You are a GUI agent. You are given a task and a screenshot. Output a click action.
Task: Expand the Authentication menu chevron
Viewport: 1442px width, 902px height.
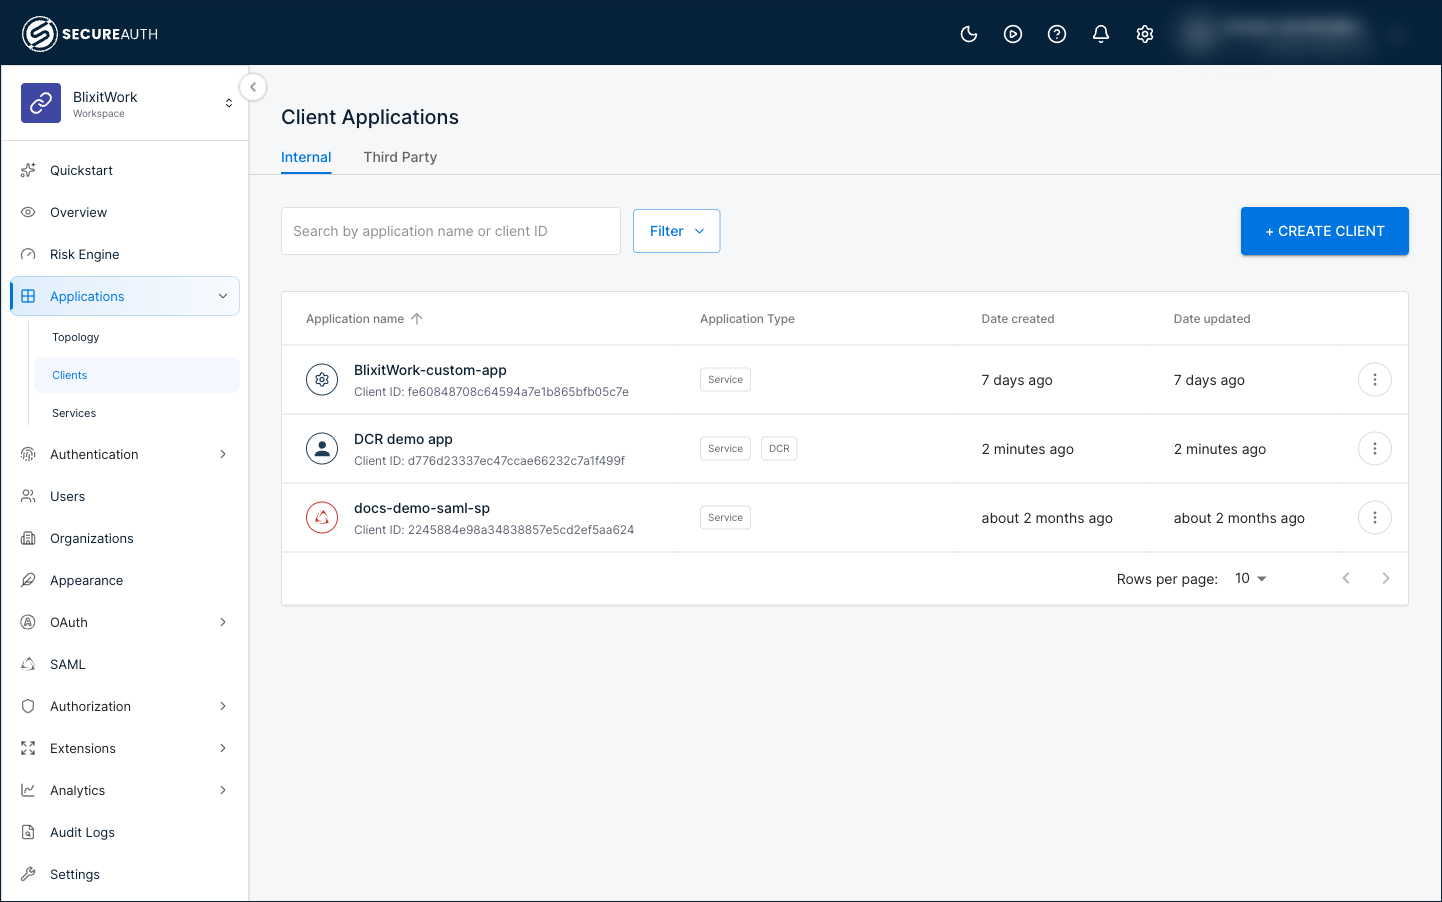tap(223, 454)
